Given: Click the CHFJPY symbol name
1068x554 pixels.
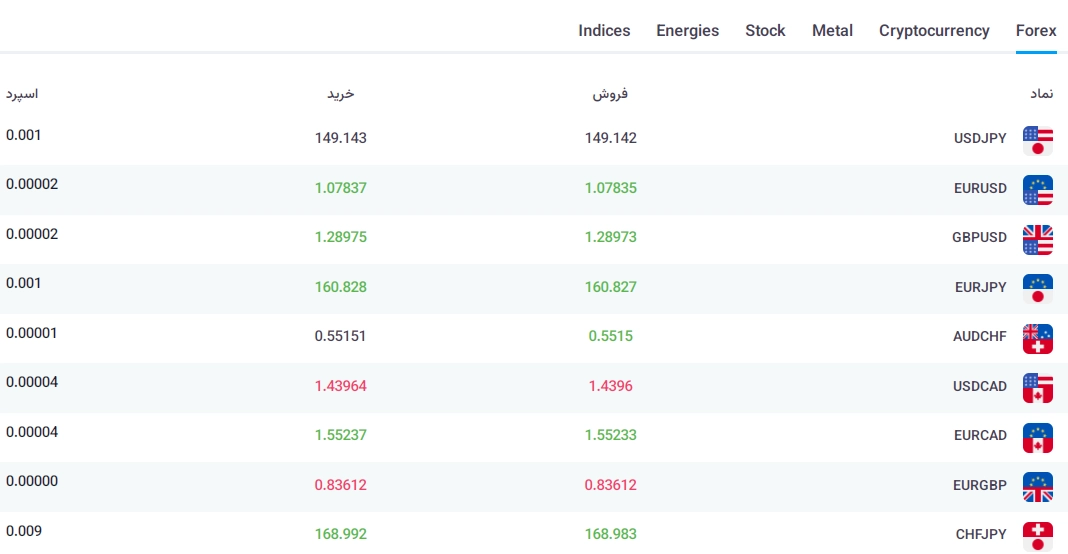Looking at the screenshot, I should pos(981,534).
